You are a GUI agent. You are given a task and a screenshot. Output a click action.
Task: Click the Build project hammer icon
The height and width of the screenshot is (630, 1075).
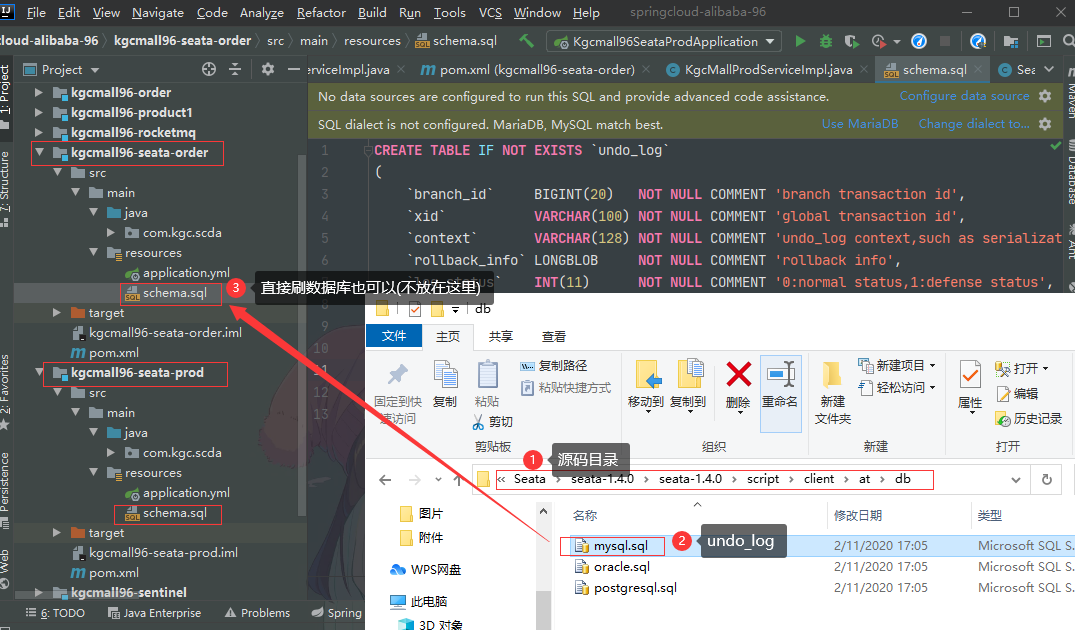point(527,41)
